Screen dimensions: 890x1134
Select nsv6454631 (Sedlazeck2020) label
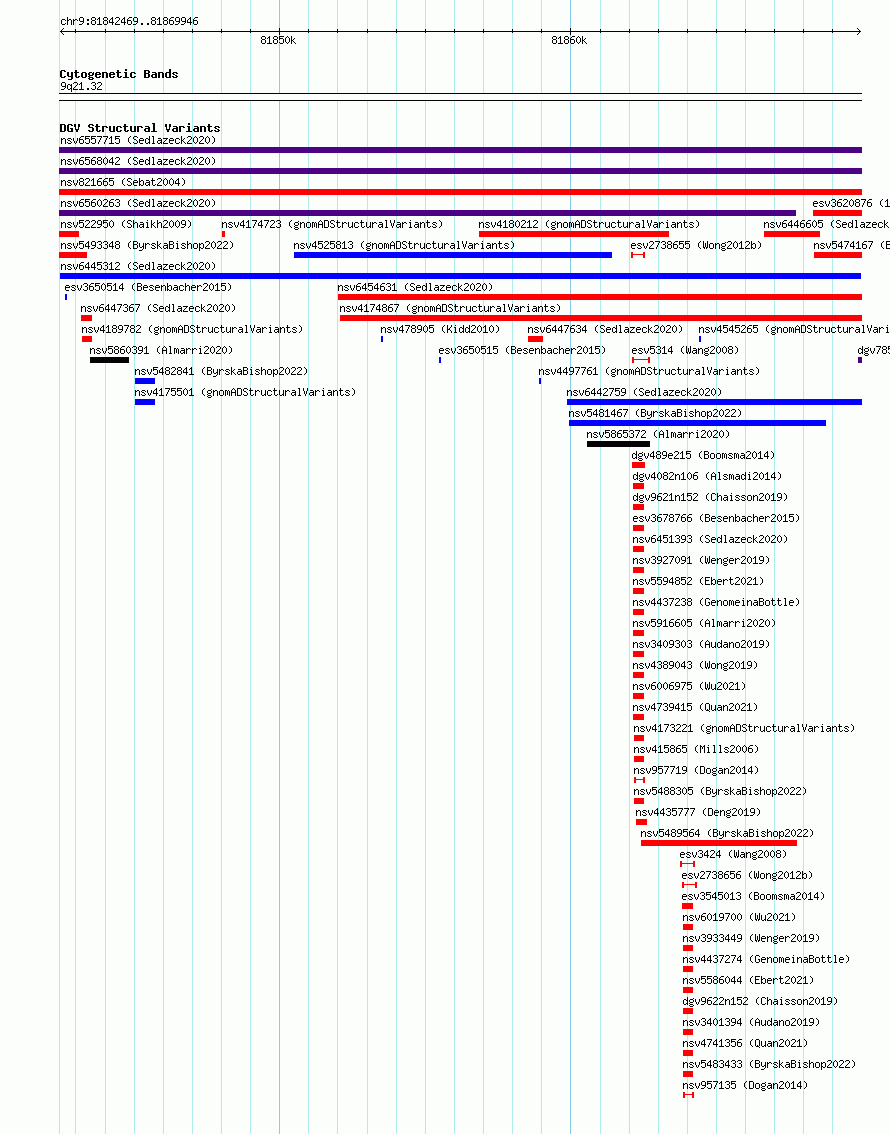[x=415, y=287]
